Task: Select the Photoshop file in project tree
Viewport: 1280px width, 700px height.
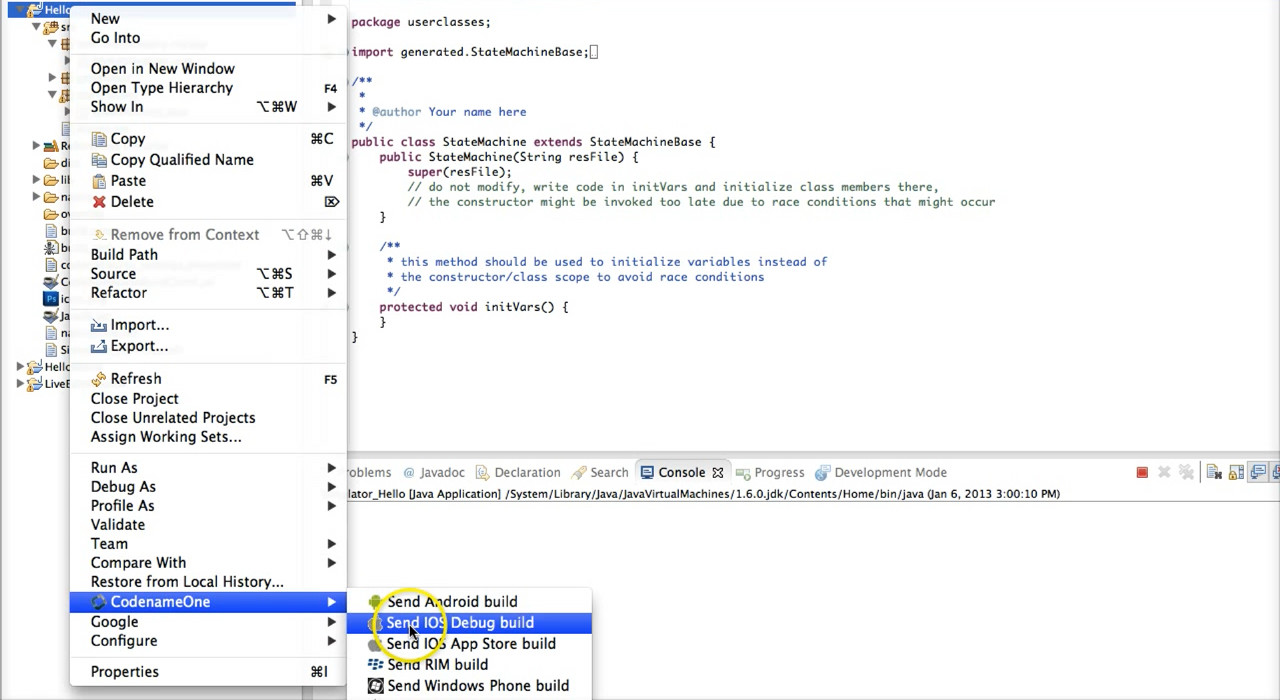Action: click(x=58, y=299)
